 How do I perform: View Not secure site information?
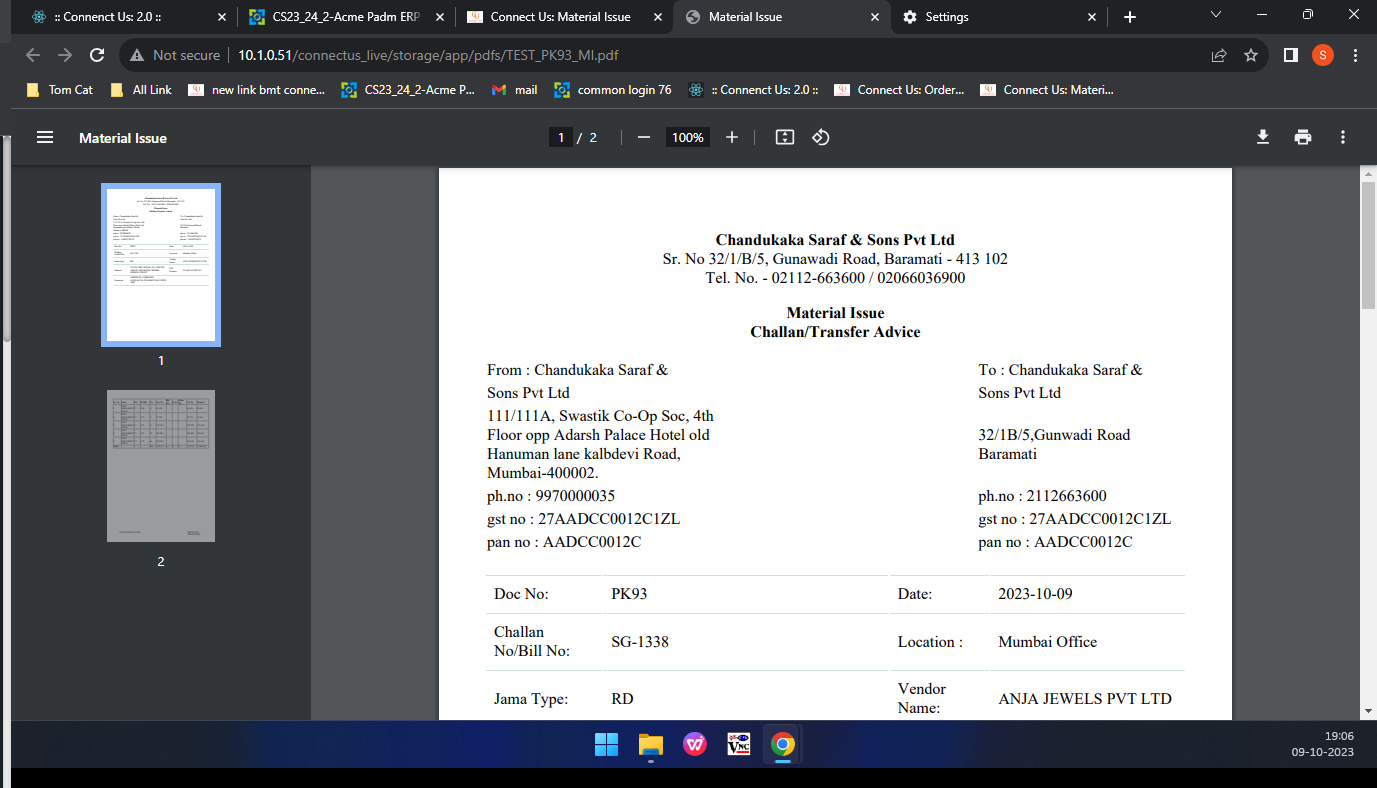coord(175,55)
